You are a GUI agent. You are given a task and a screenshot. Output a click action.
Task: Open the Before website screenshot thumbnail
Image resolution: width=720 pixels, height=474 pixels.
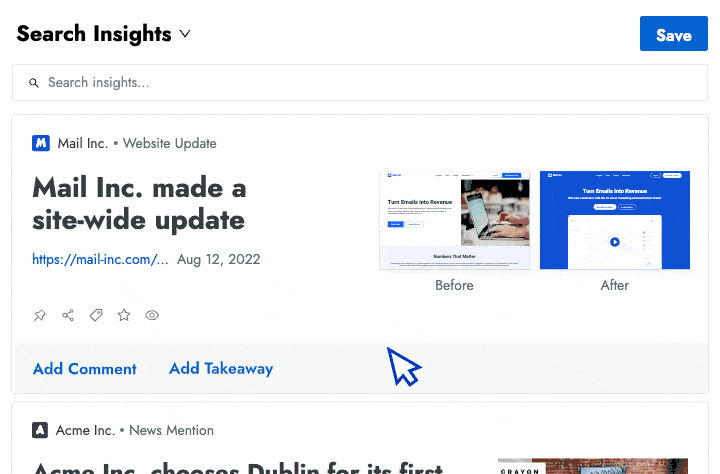click(454, 220)
